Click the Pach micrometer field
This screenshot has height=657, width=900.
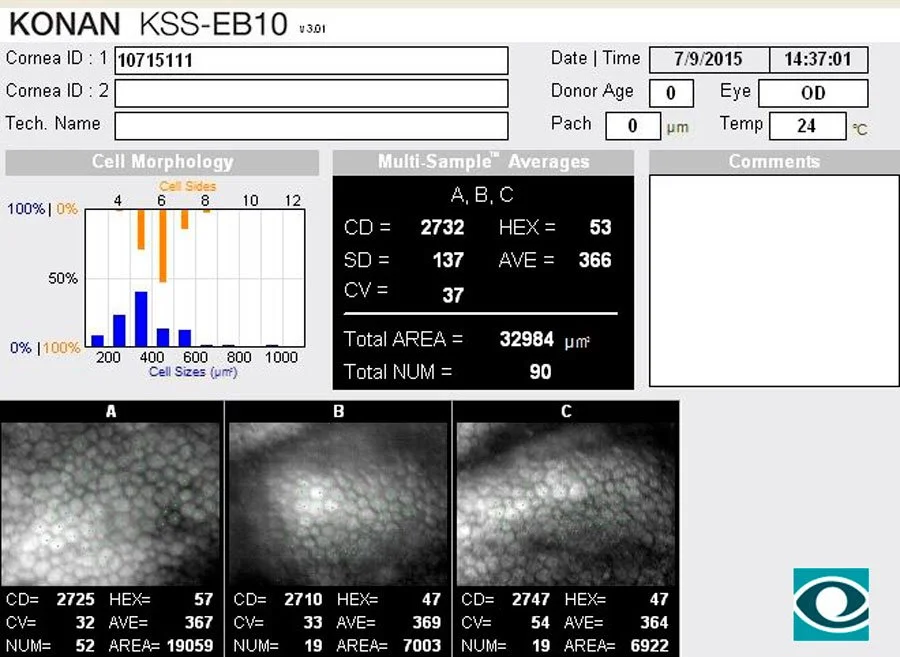pyautogui.click(x=633, y=126)
